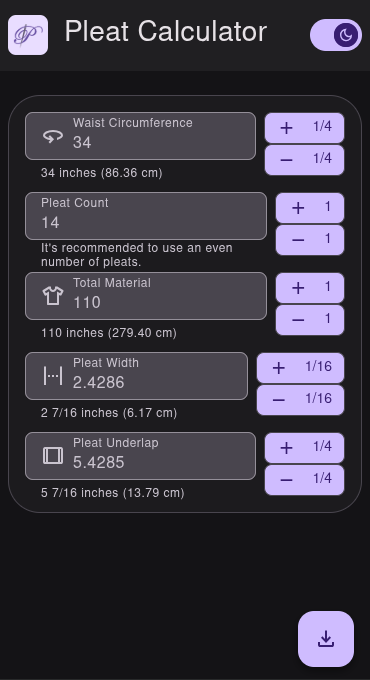The image size is (370, 680).
Task: Subtract 1 from Total Material
Action: pos(310,320)
